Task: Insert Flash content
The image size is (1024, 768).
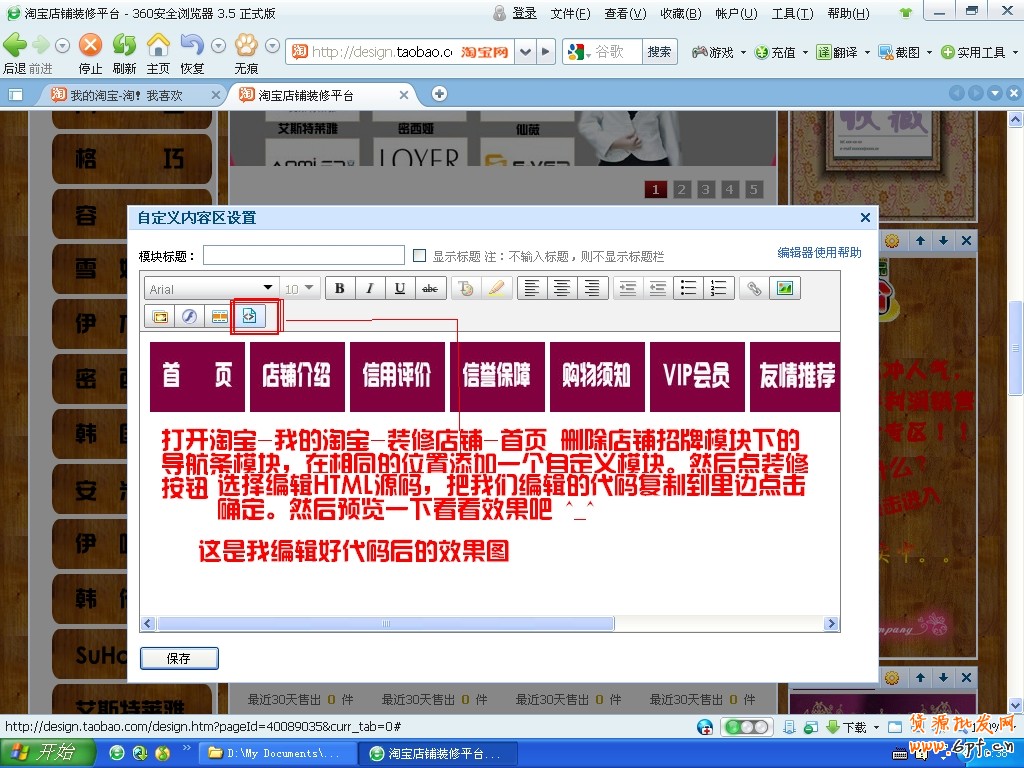Action: 189,317
